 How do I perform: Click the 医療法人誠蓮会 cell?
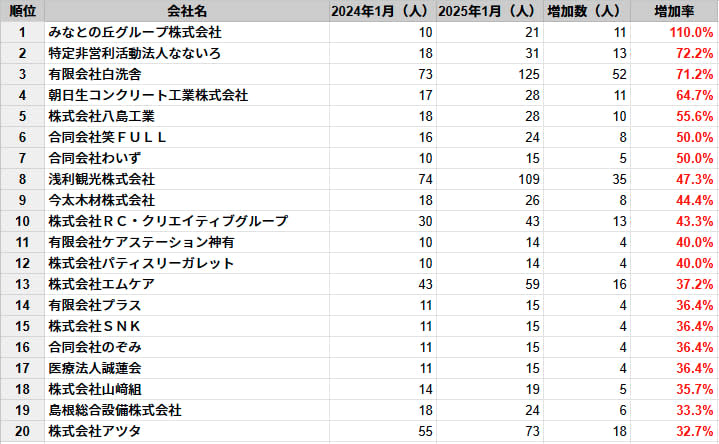pos(95,368)
